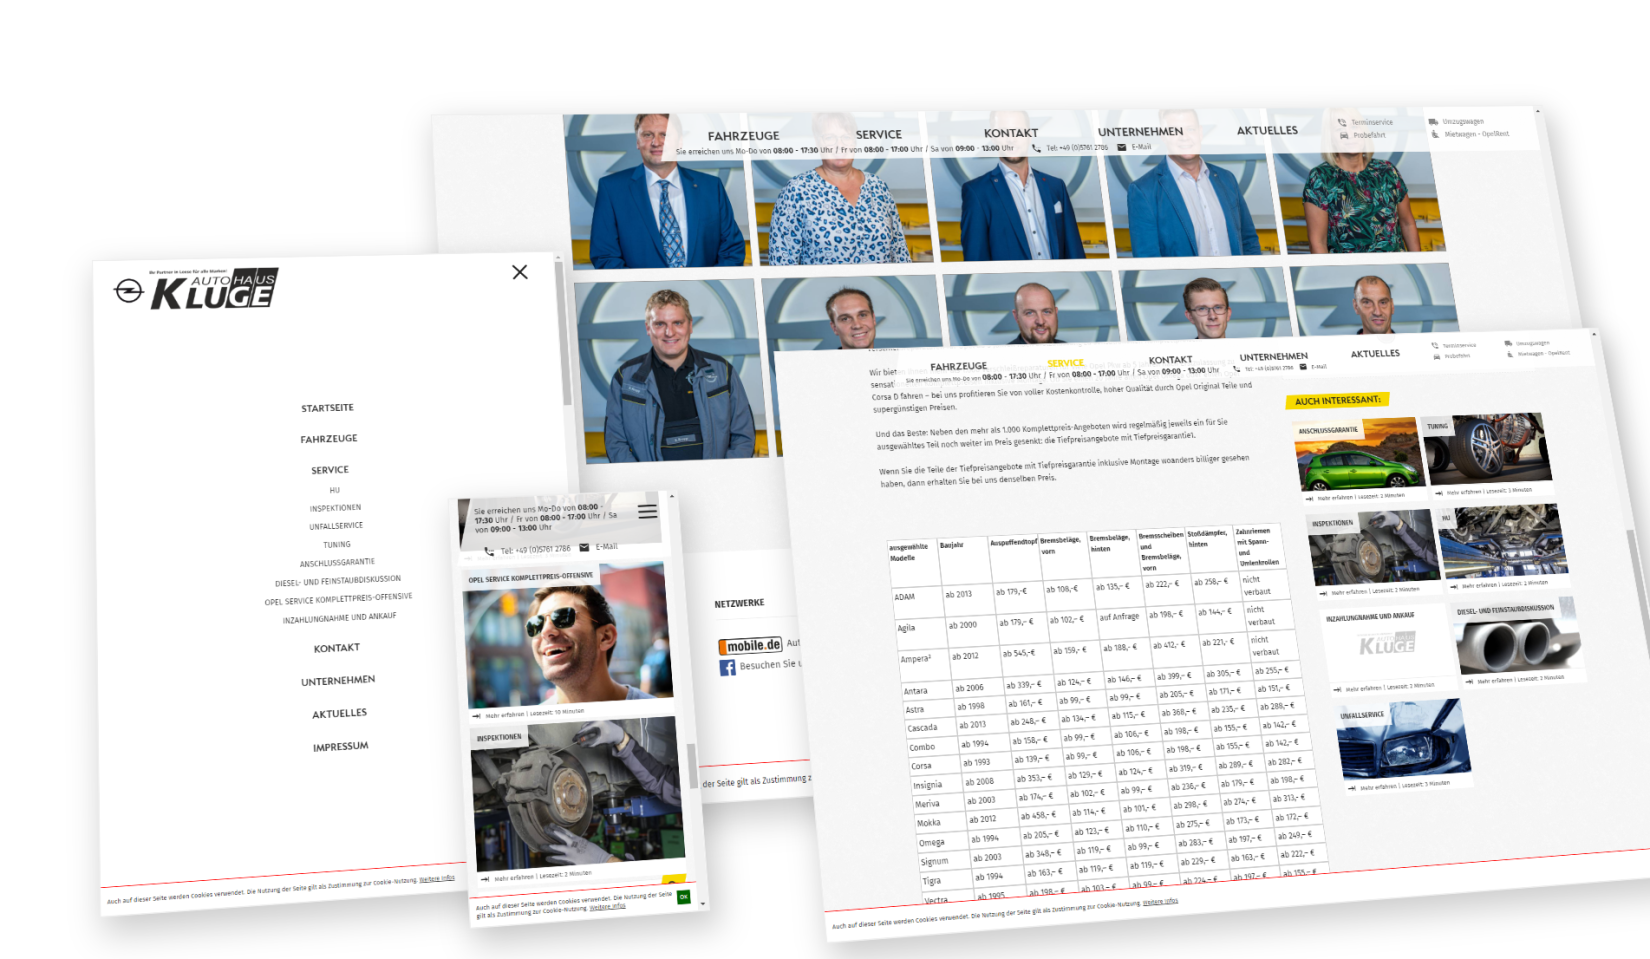Select the man with blue striped tie photo
This screenshot has height=959, width=1650.
point(657,191)
